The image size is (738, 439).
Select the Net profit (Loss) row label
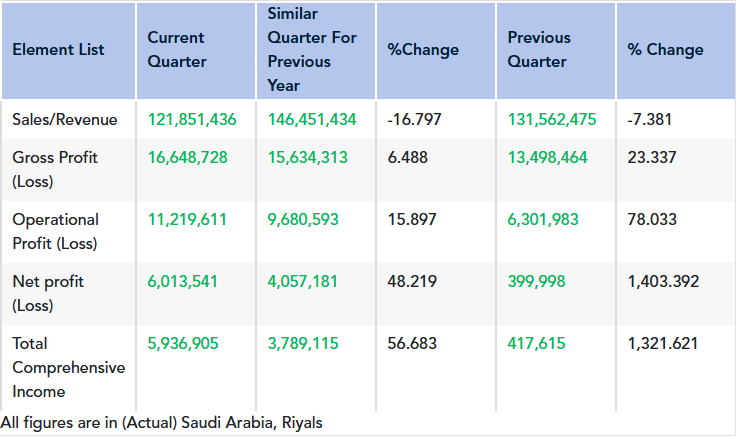pos(48,293)
